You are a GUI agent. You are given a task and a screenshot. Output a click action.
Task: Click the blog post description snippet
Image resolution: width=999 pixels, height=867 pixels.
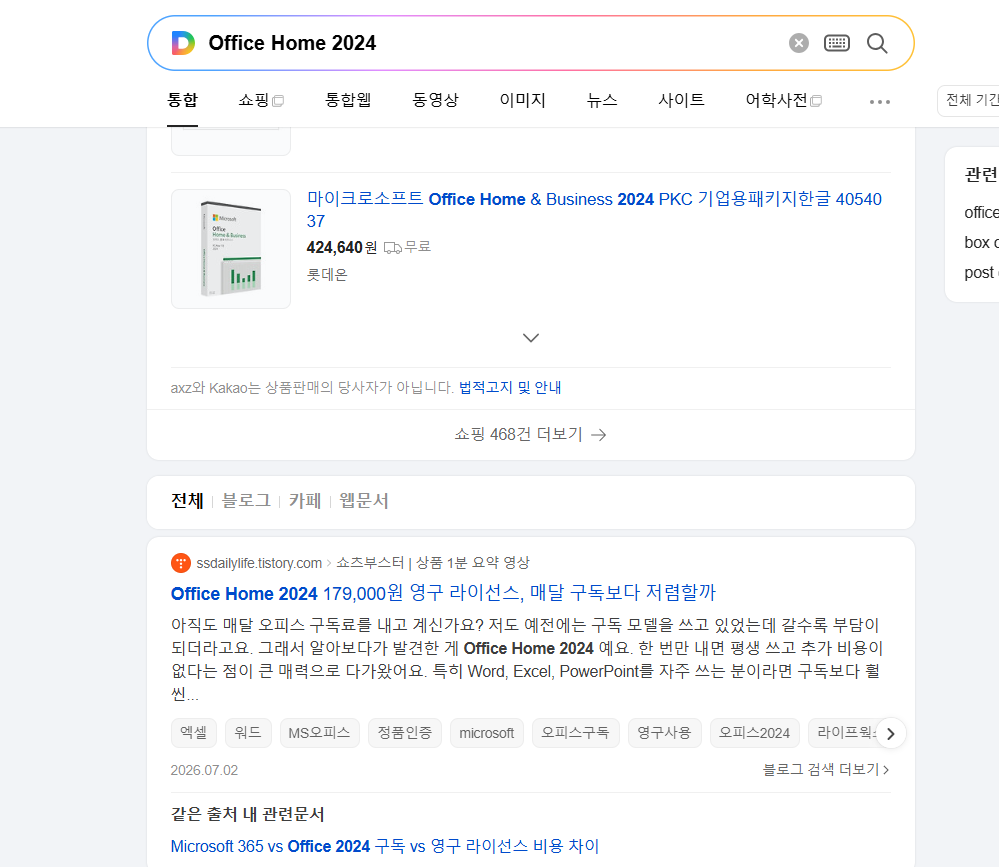526,659
